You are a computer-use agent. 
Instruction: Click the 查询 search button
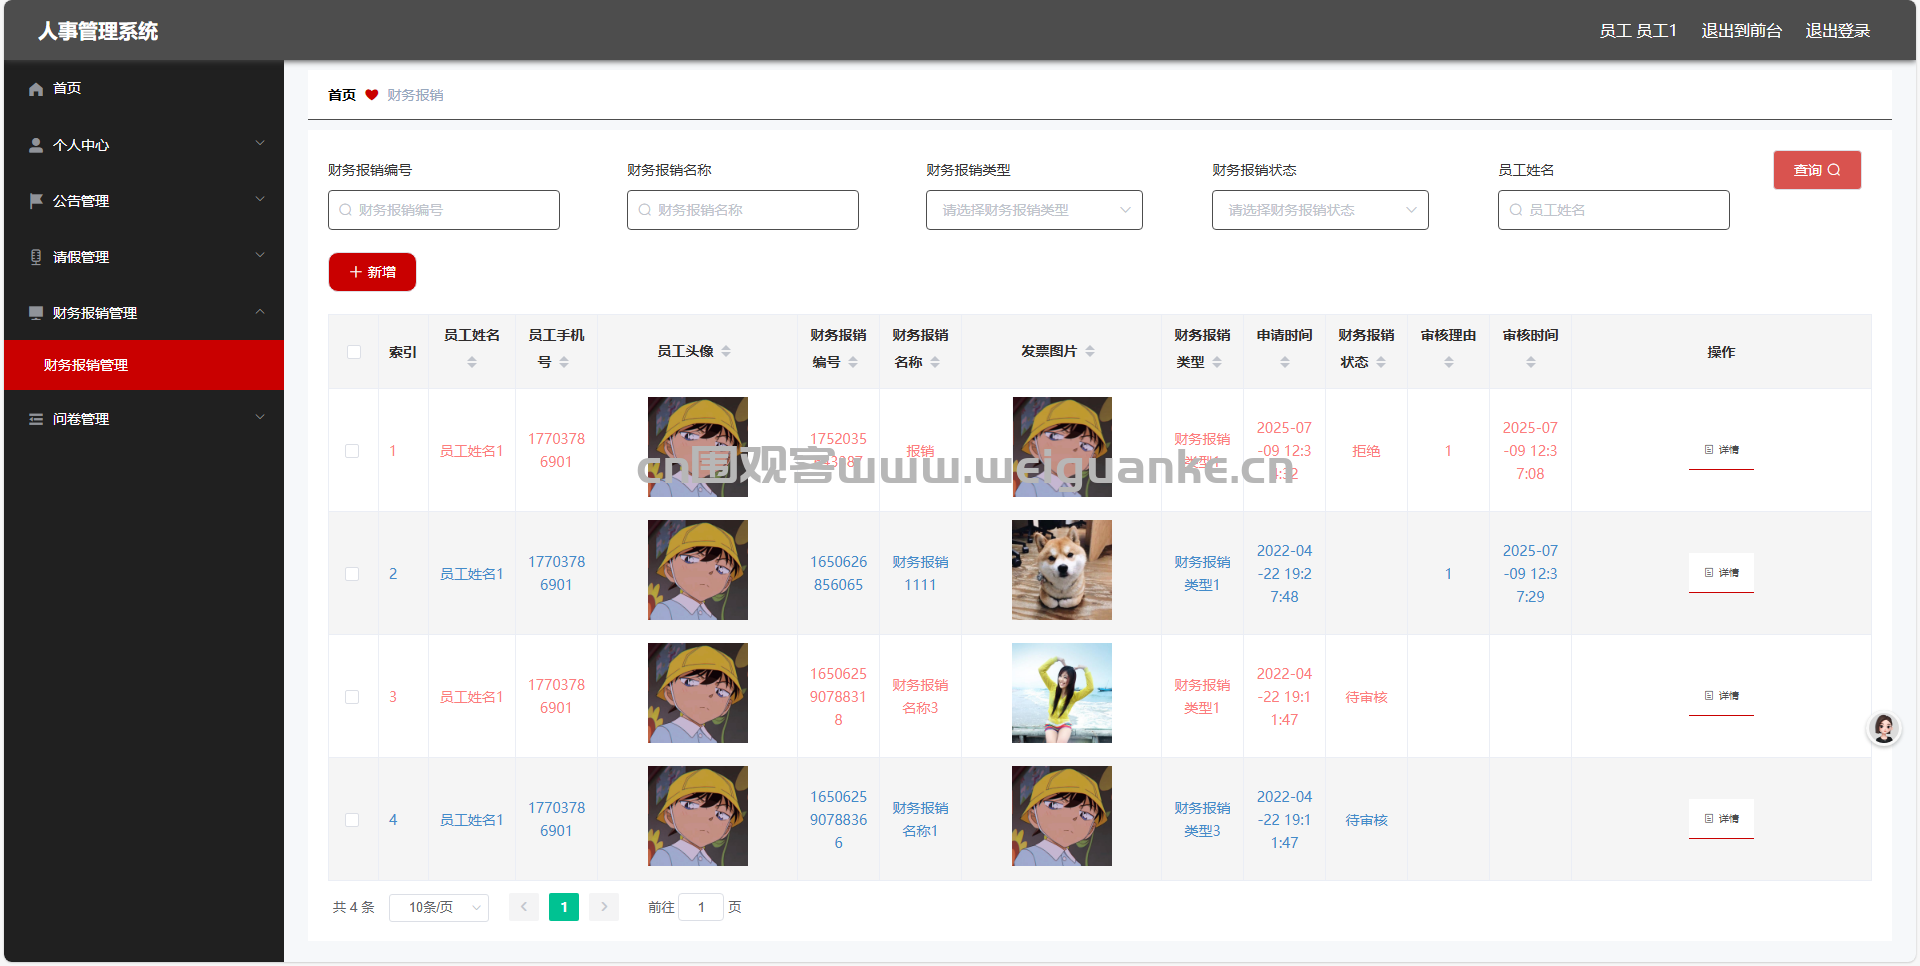point(1817,170)
